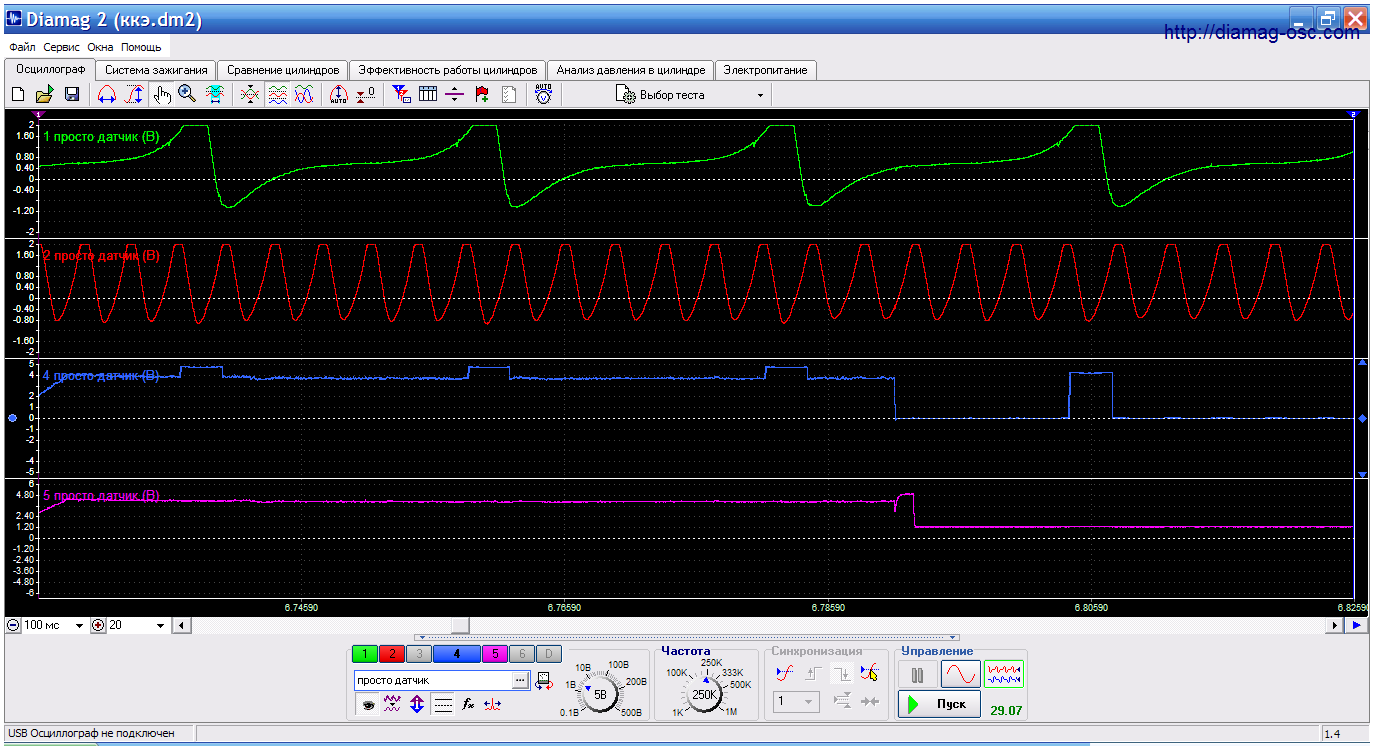Click the blue vertical invert arrows icon
The width and height of the screenshot is (1374, 746).
417,705
